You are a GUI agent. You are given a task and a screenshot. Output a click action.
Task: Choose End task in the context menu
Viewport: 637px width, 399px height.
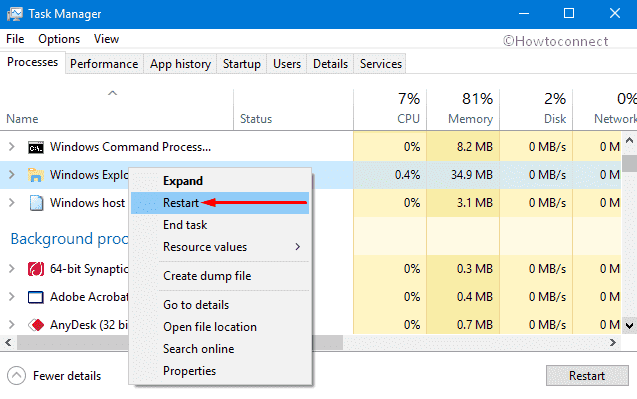(220, 225)
